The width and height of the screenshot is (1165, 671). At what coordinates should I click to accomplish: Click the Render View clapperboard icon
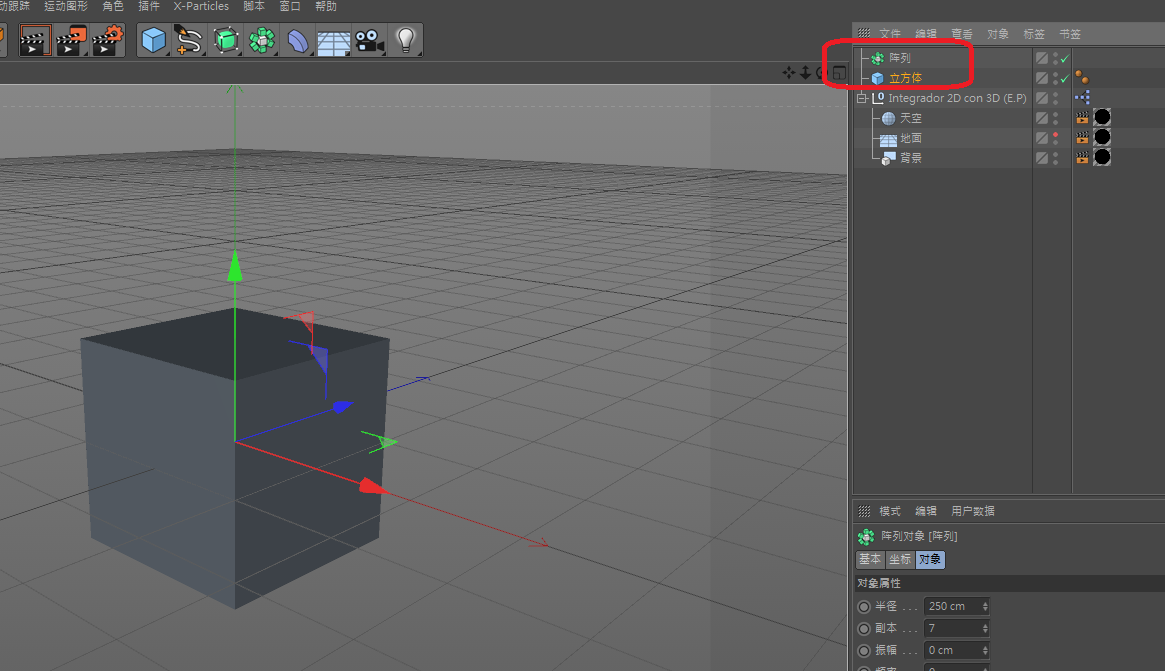tap(35, 40)
